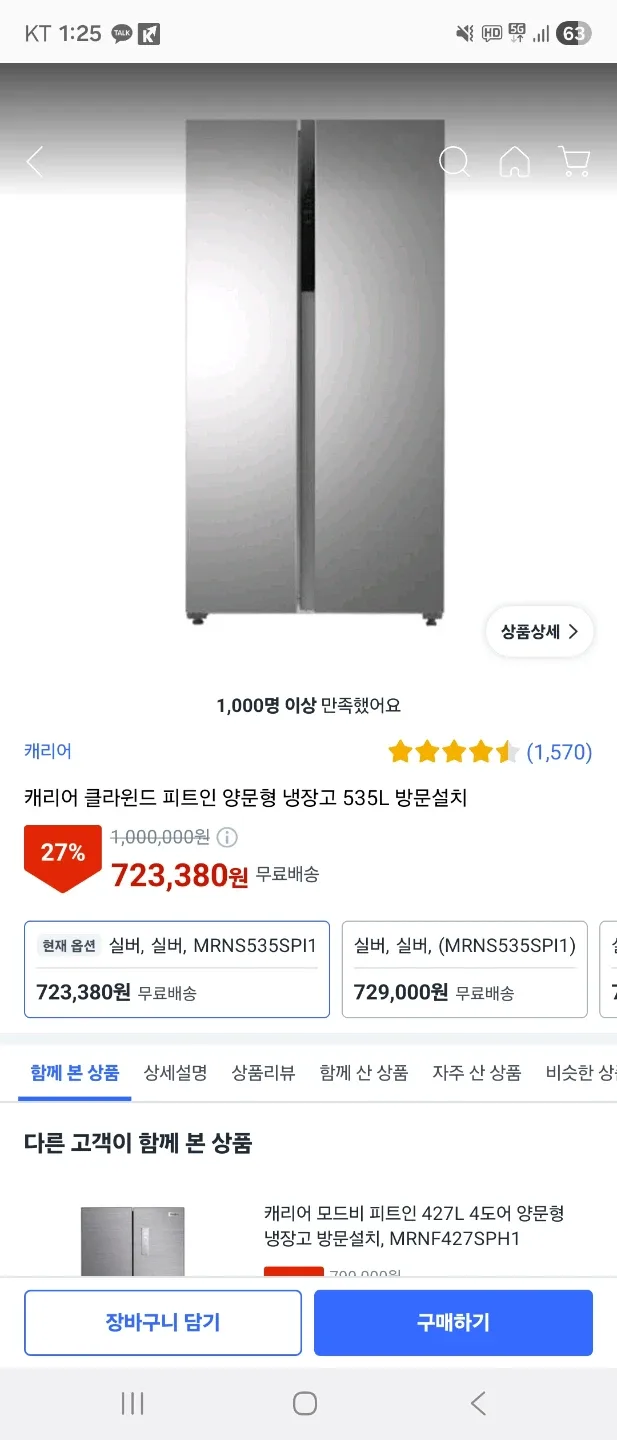The width and height of the screenshot is (617, 1440).
Task: Switch to the 상품리뷰 tab
Action: 263,1073
